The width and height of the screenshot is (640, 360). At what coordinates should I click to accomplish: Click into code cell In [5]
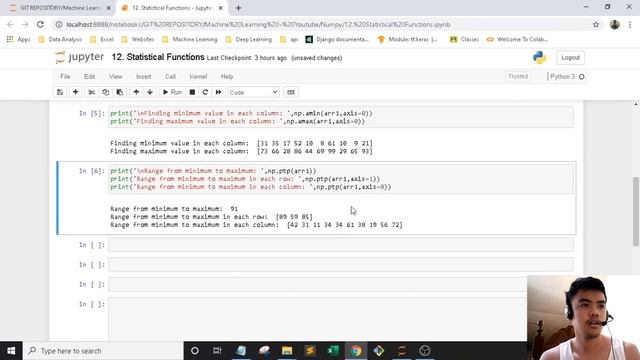pos(340,117)
